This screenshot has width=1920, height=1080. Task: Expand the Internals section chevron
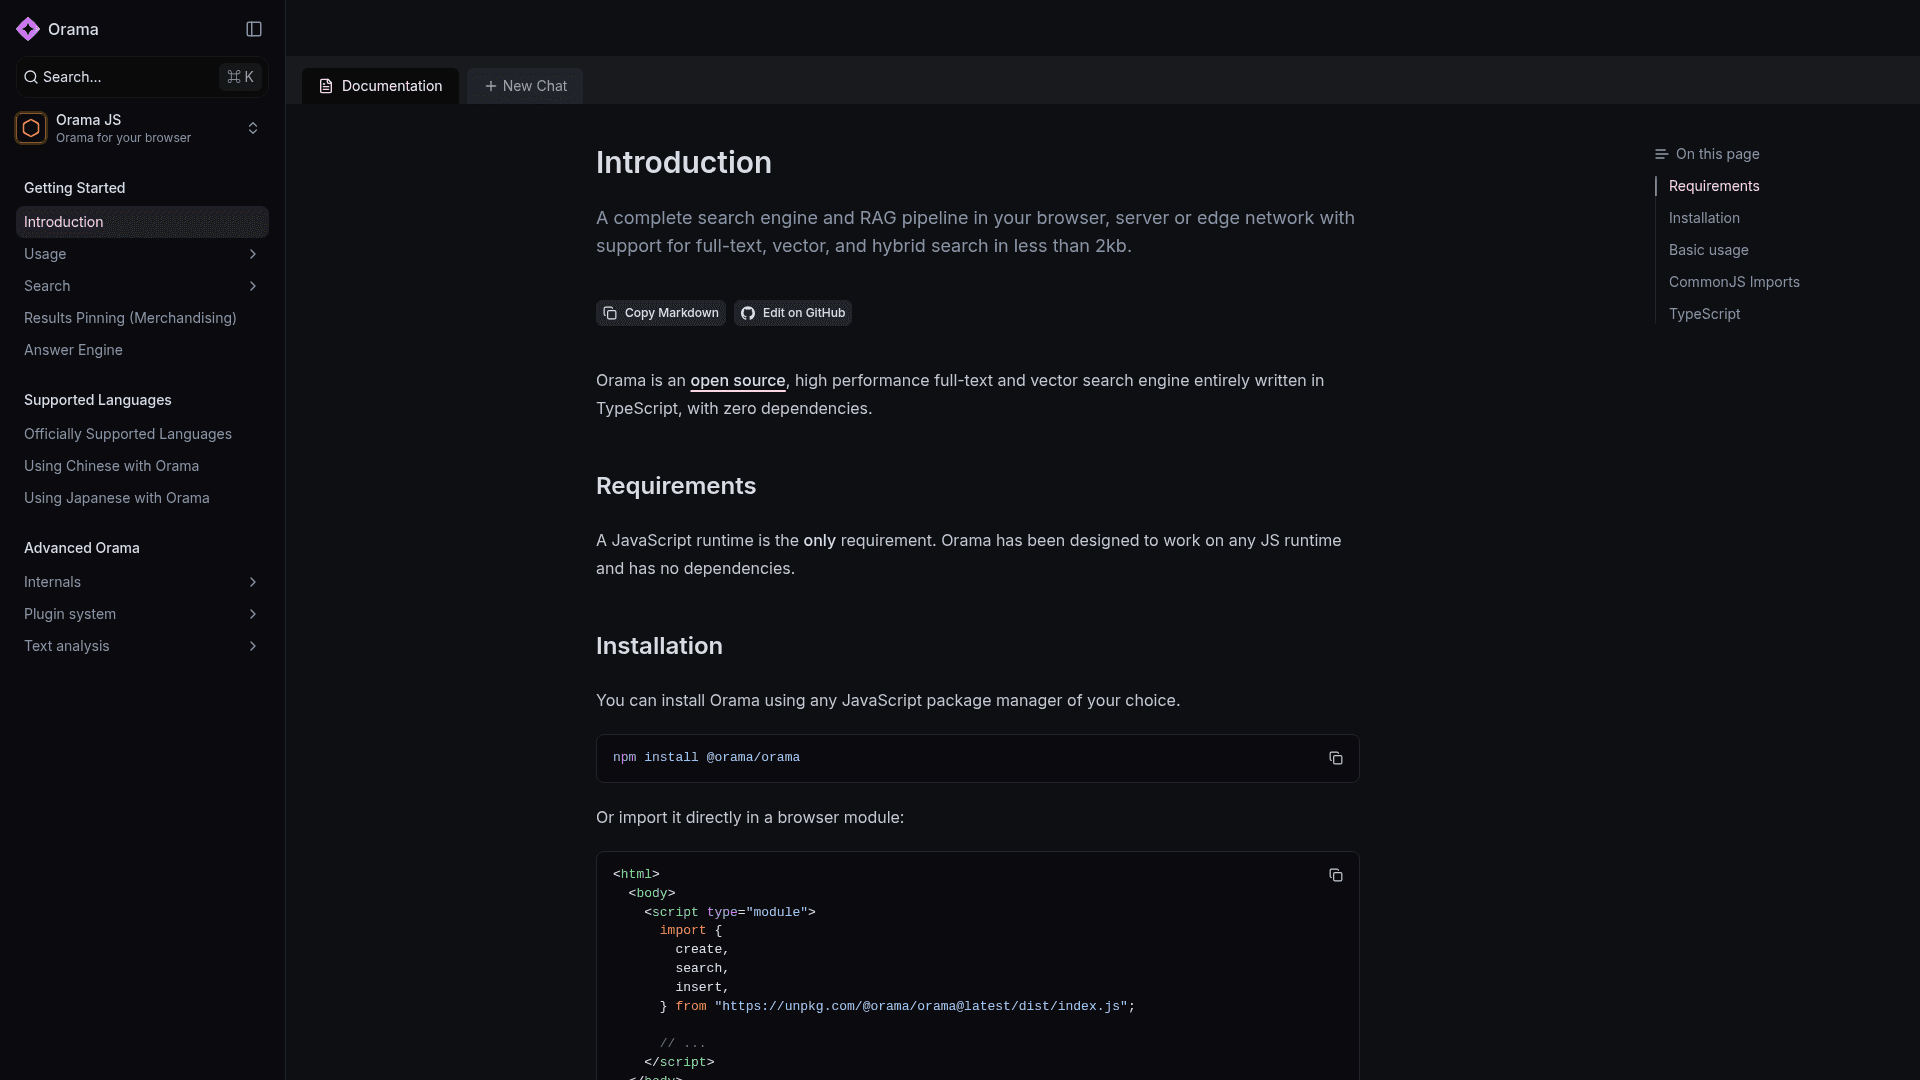[x=253, y=582]
